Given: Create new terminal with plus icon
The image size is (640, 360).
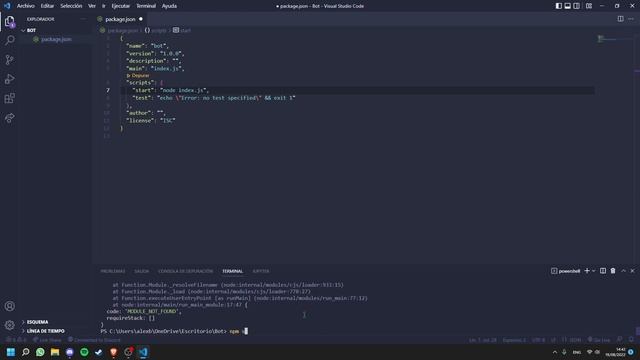Looking at the screenshot, I should [x=587, y=271].
